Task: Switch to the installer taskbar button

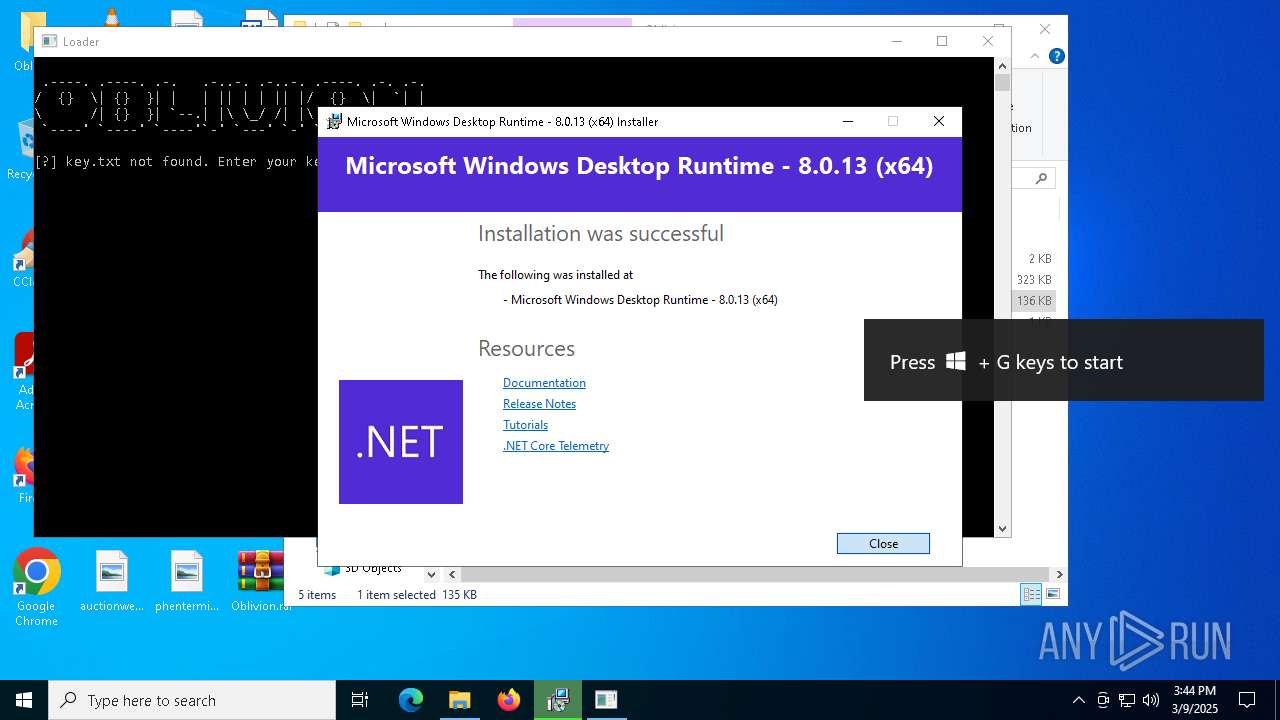Action: [557, 700]
